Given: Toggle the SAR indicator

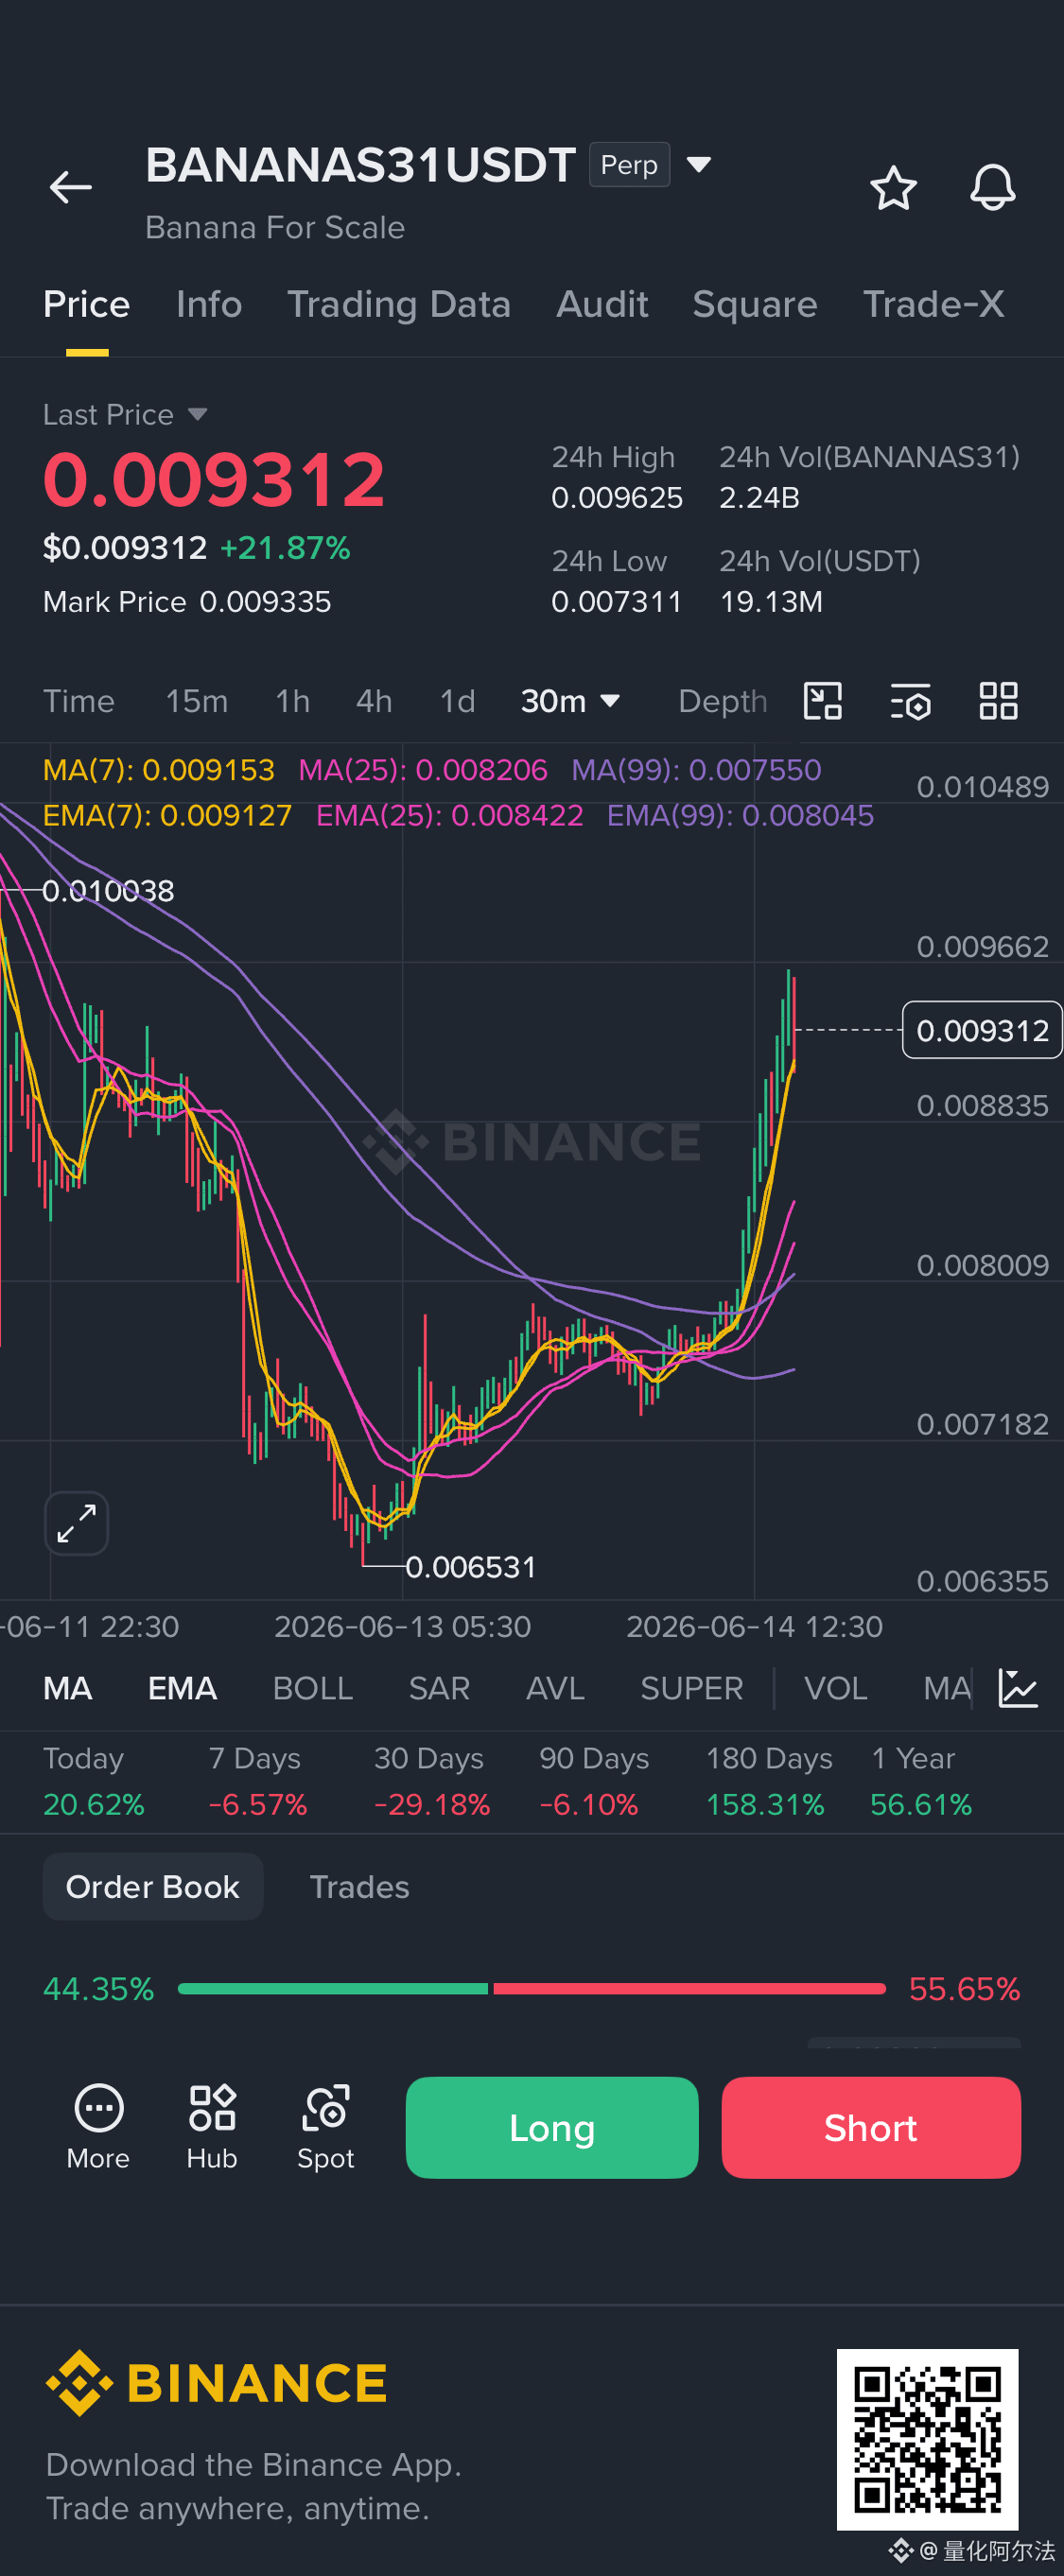Looking at the screenshot, I should pyautogui.click(x=439, y=1688).
